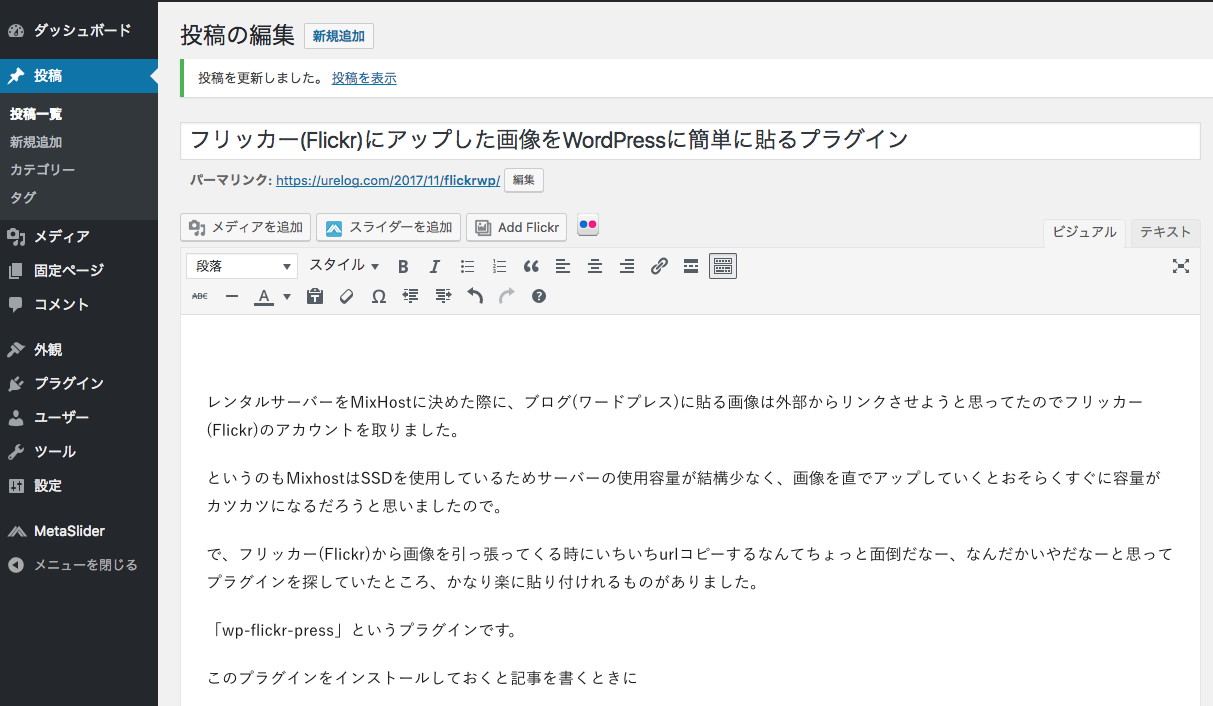Focus the post title input field

690,140
